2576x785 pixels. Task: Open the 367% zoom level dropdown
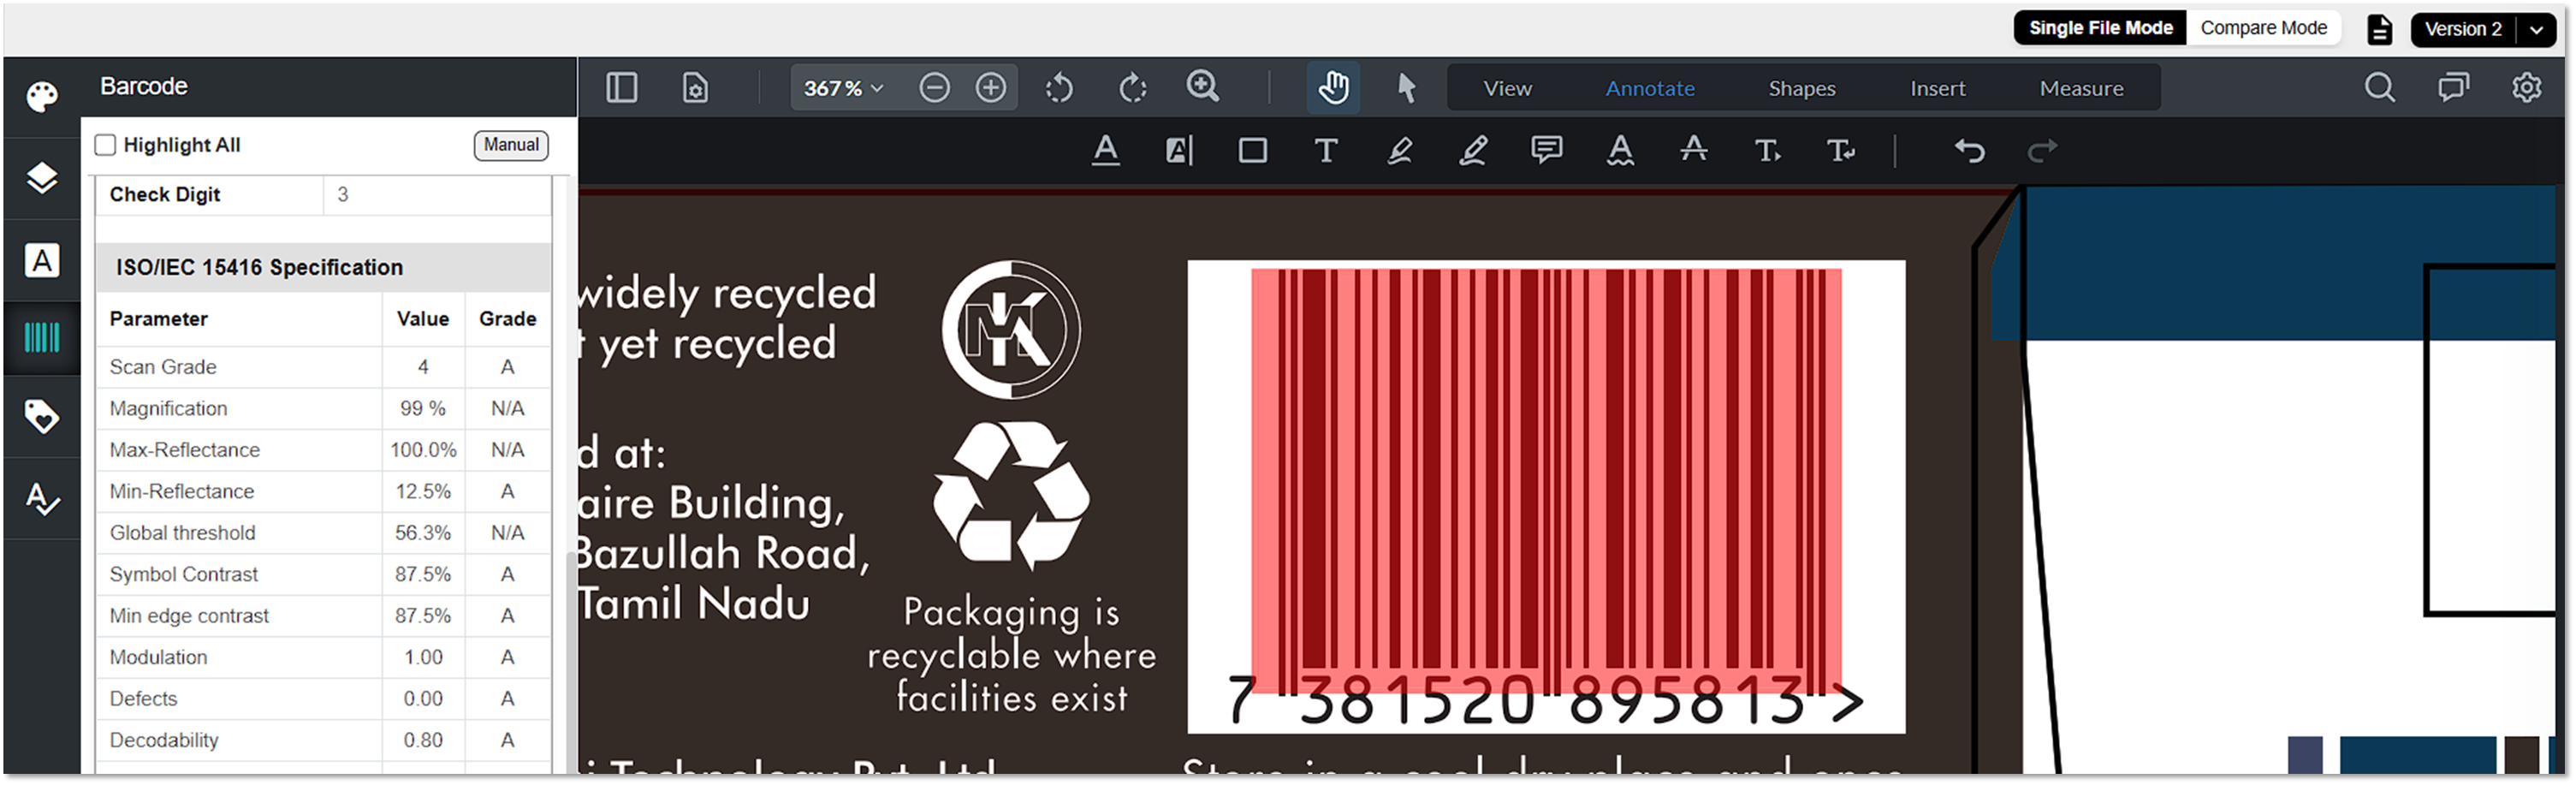tap(844, 88)
